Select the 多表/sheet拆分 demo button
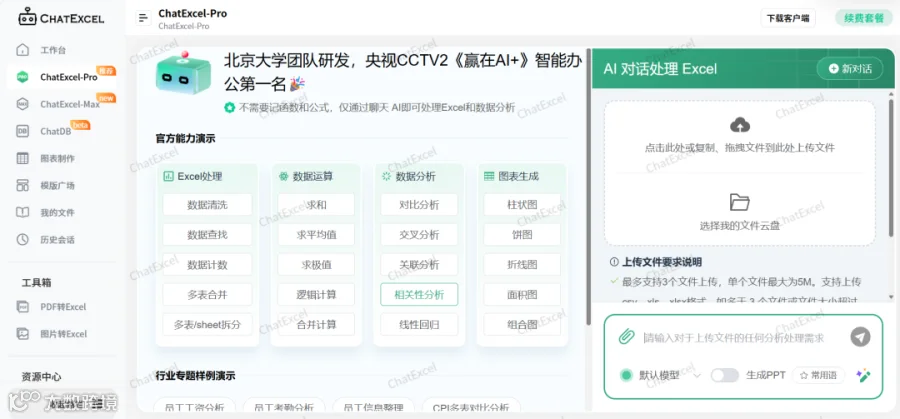Viewport: 900px width, 419px height. pyautogui.click(x=207, y=324)
